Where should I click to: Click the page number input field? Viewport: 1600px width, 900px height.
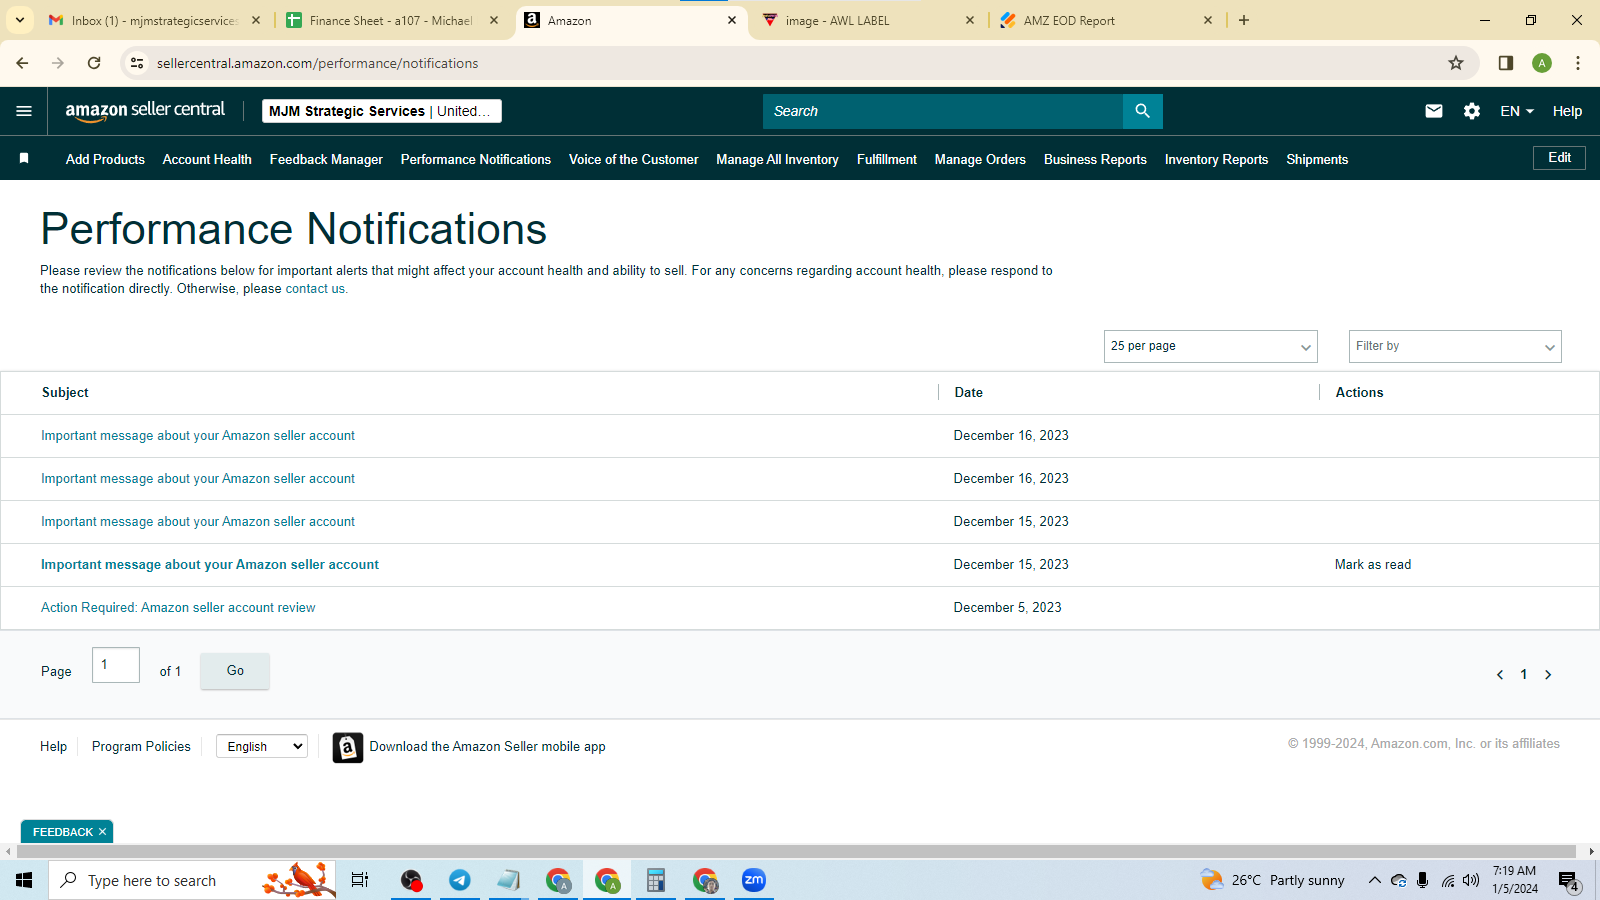[x=116, y=665]
